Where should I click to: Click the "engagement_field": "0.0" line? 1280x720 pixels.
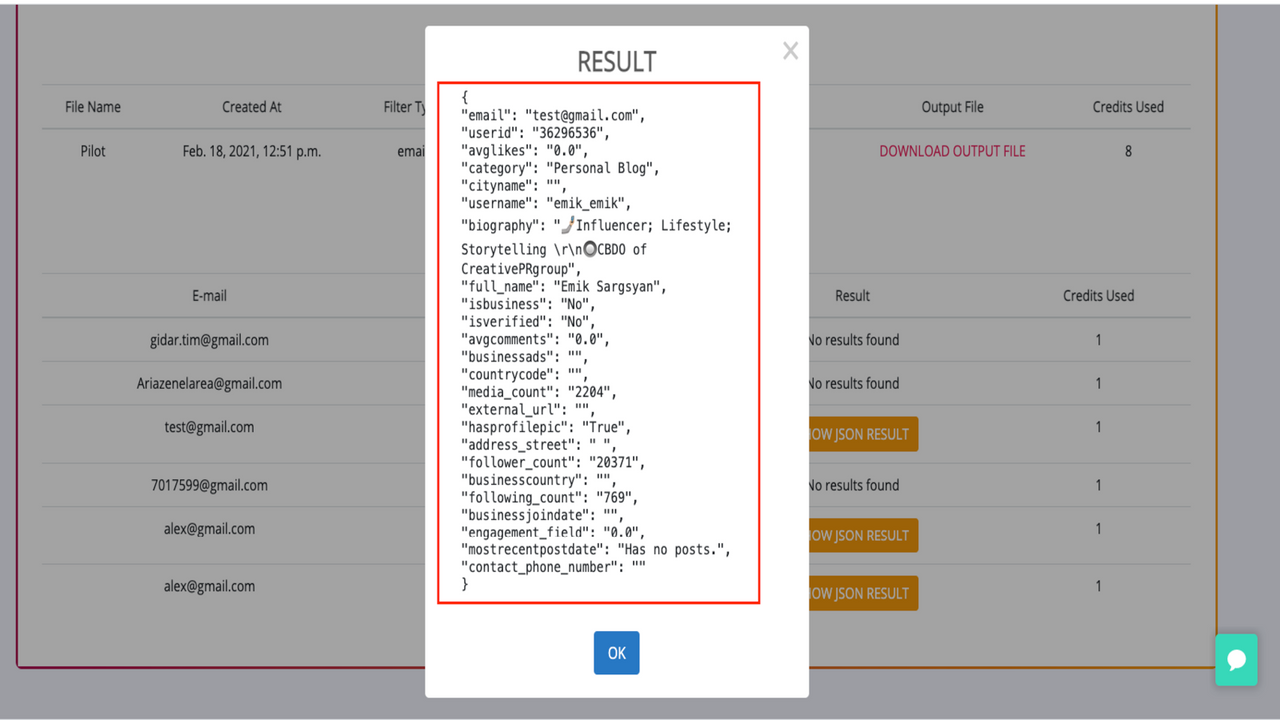pos(553,533)
